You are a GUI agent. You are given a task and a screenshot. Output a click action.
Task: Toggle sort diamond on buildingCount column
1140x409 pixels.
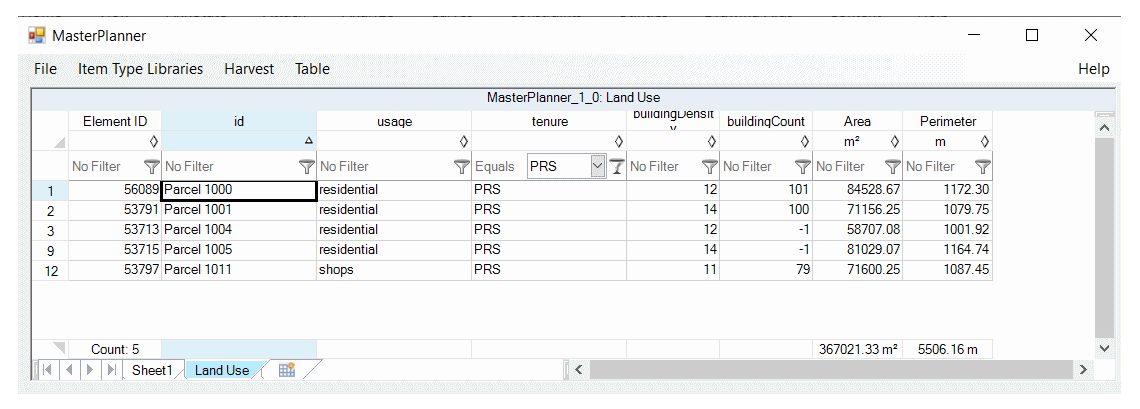pyautogui.click(x=804, y=141)
